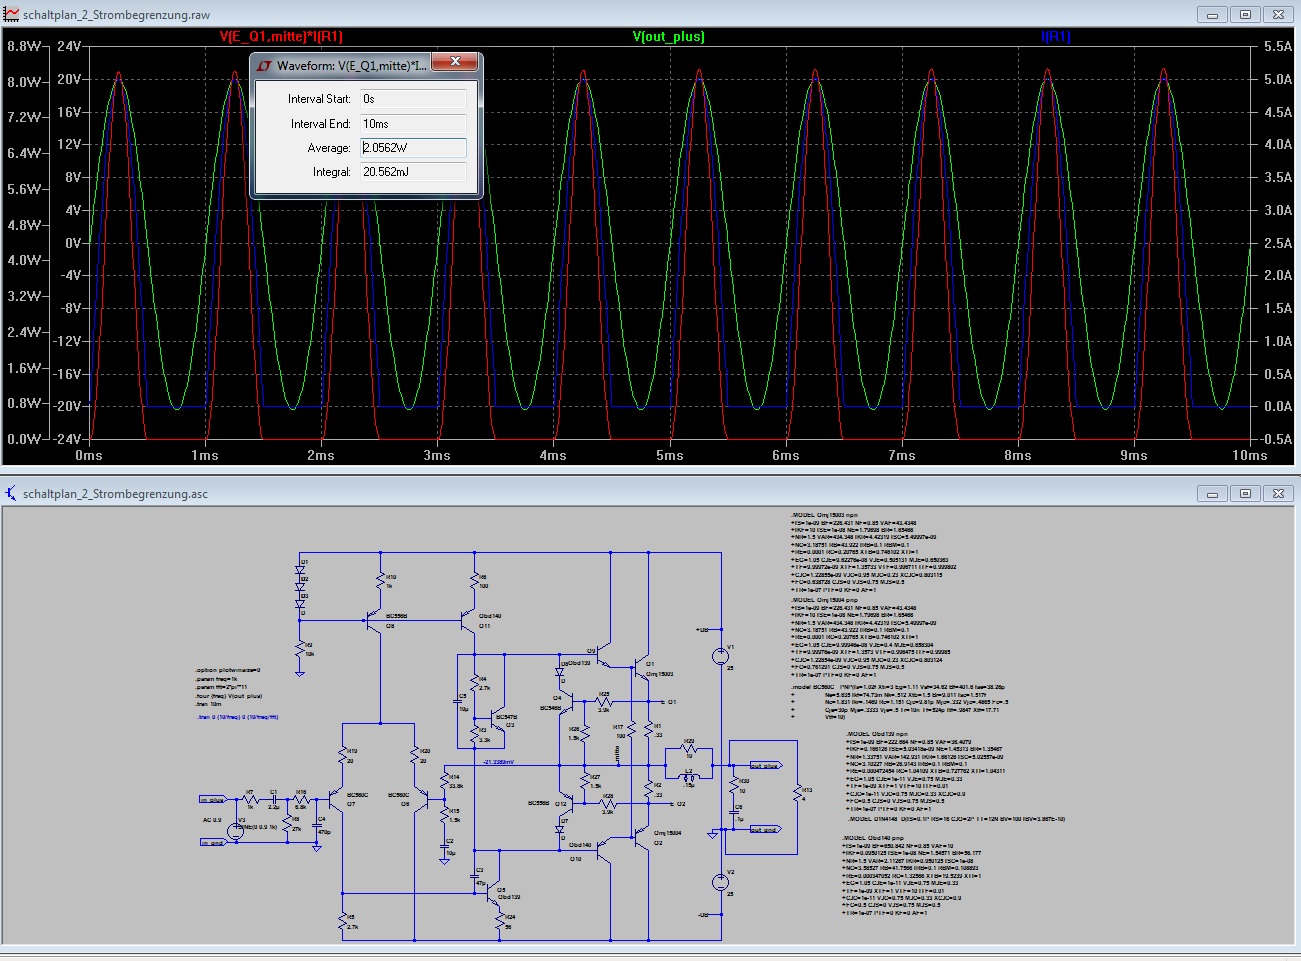Click the out_plus net label
Screen dimensions: 1301x961
[765, 766]
